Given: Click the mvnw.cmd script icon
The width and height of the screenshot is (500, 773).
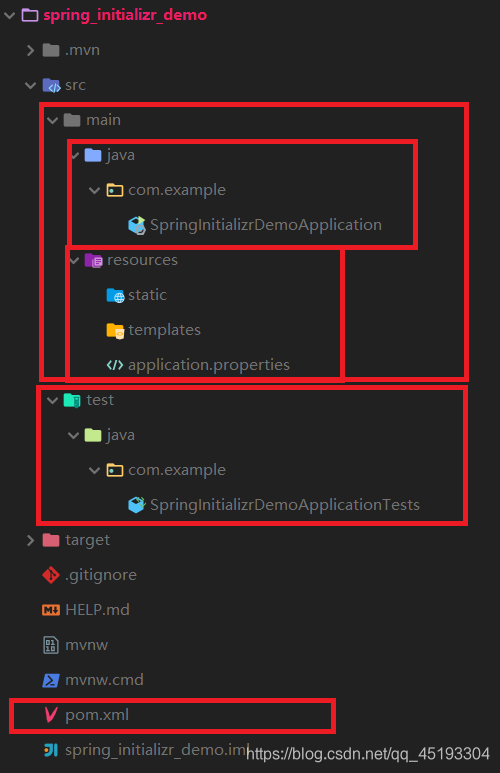Looking at the screenshot, I should pos(51,680).
